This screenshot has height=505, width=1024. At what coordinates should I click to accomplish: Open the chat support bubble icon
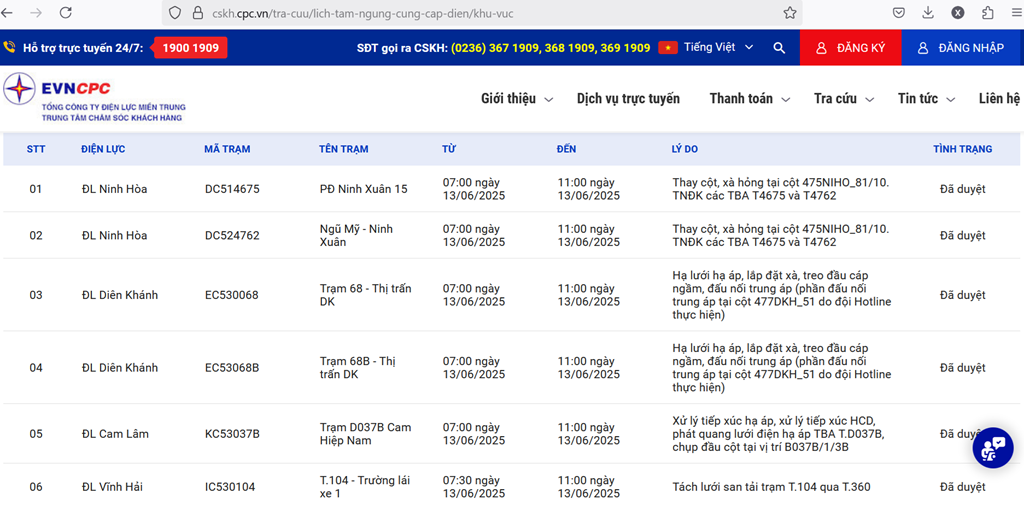(x=993, y=448)
